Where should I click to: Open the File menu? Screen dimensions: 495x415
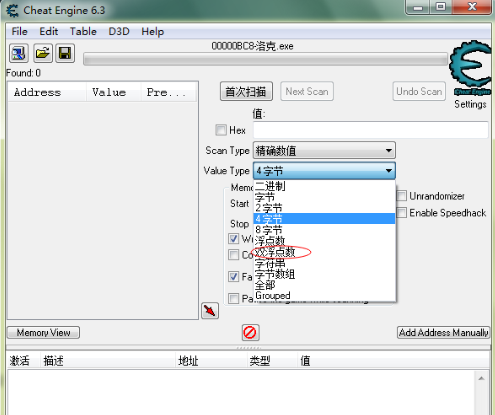pos(19,31)
